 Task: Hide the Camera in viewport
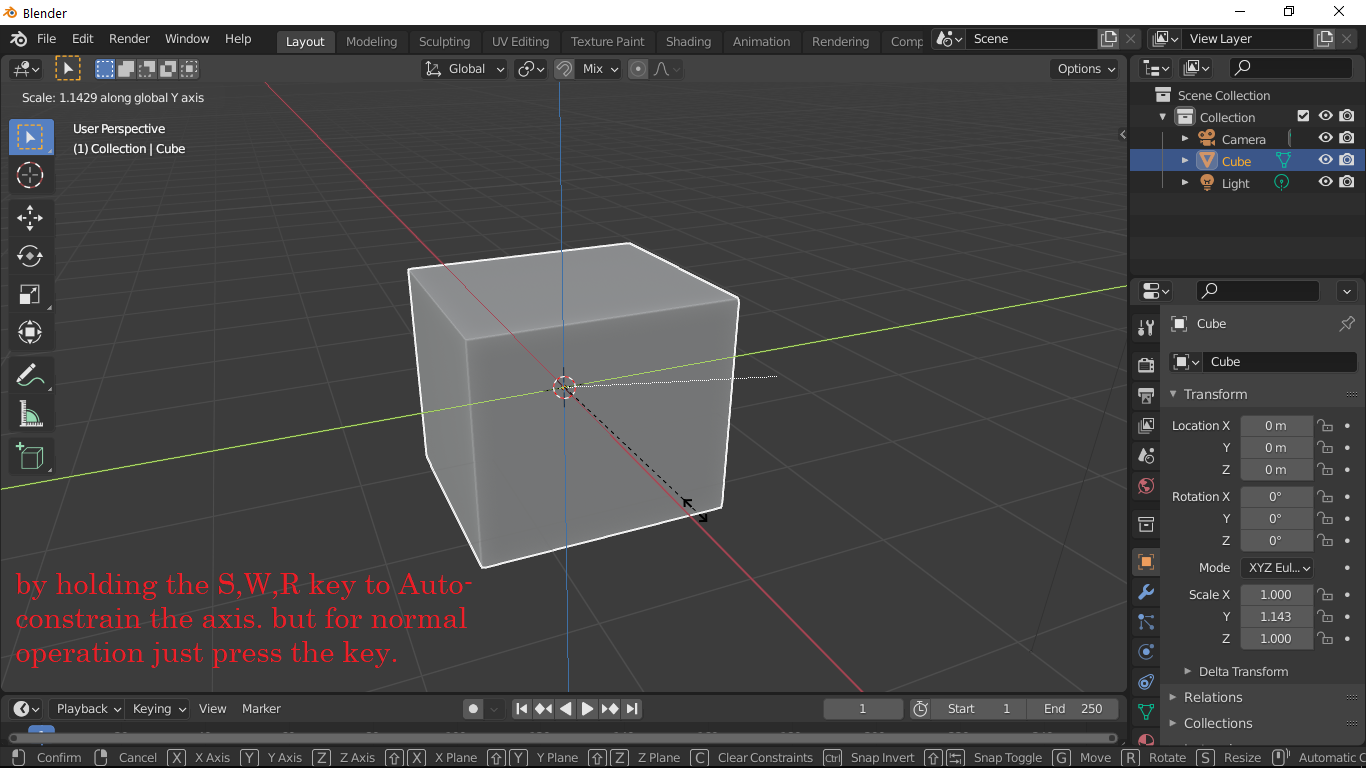click(1326, 138)
